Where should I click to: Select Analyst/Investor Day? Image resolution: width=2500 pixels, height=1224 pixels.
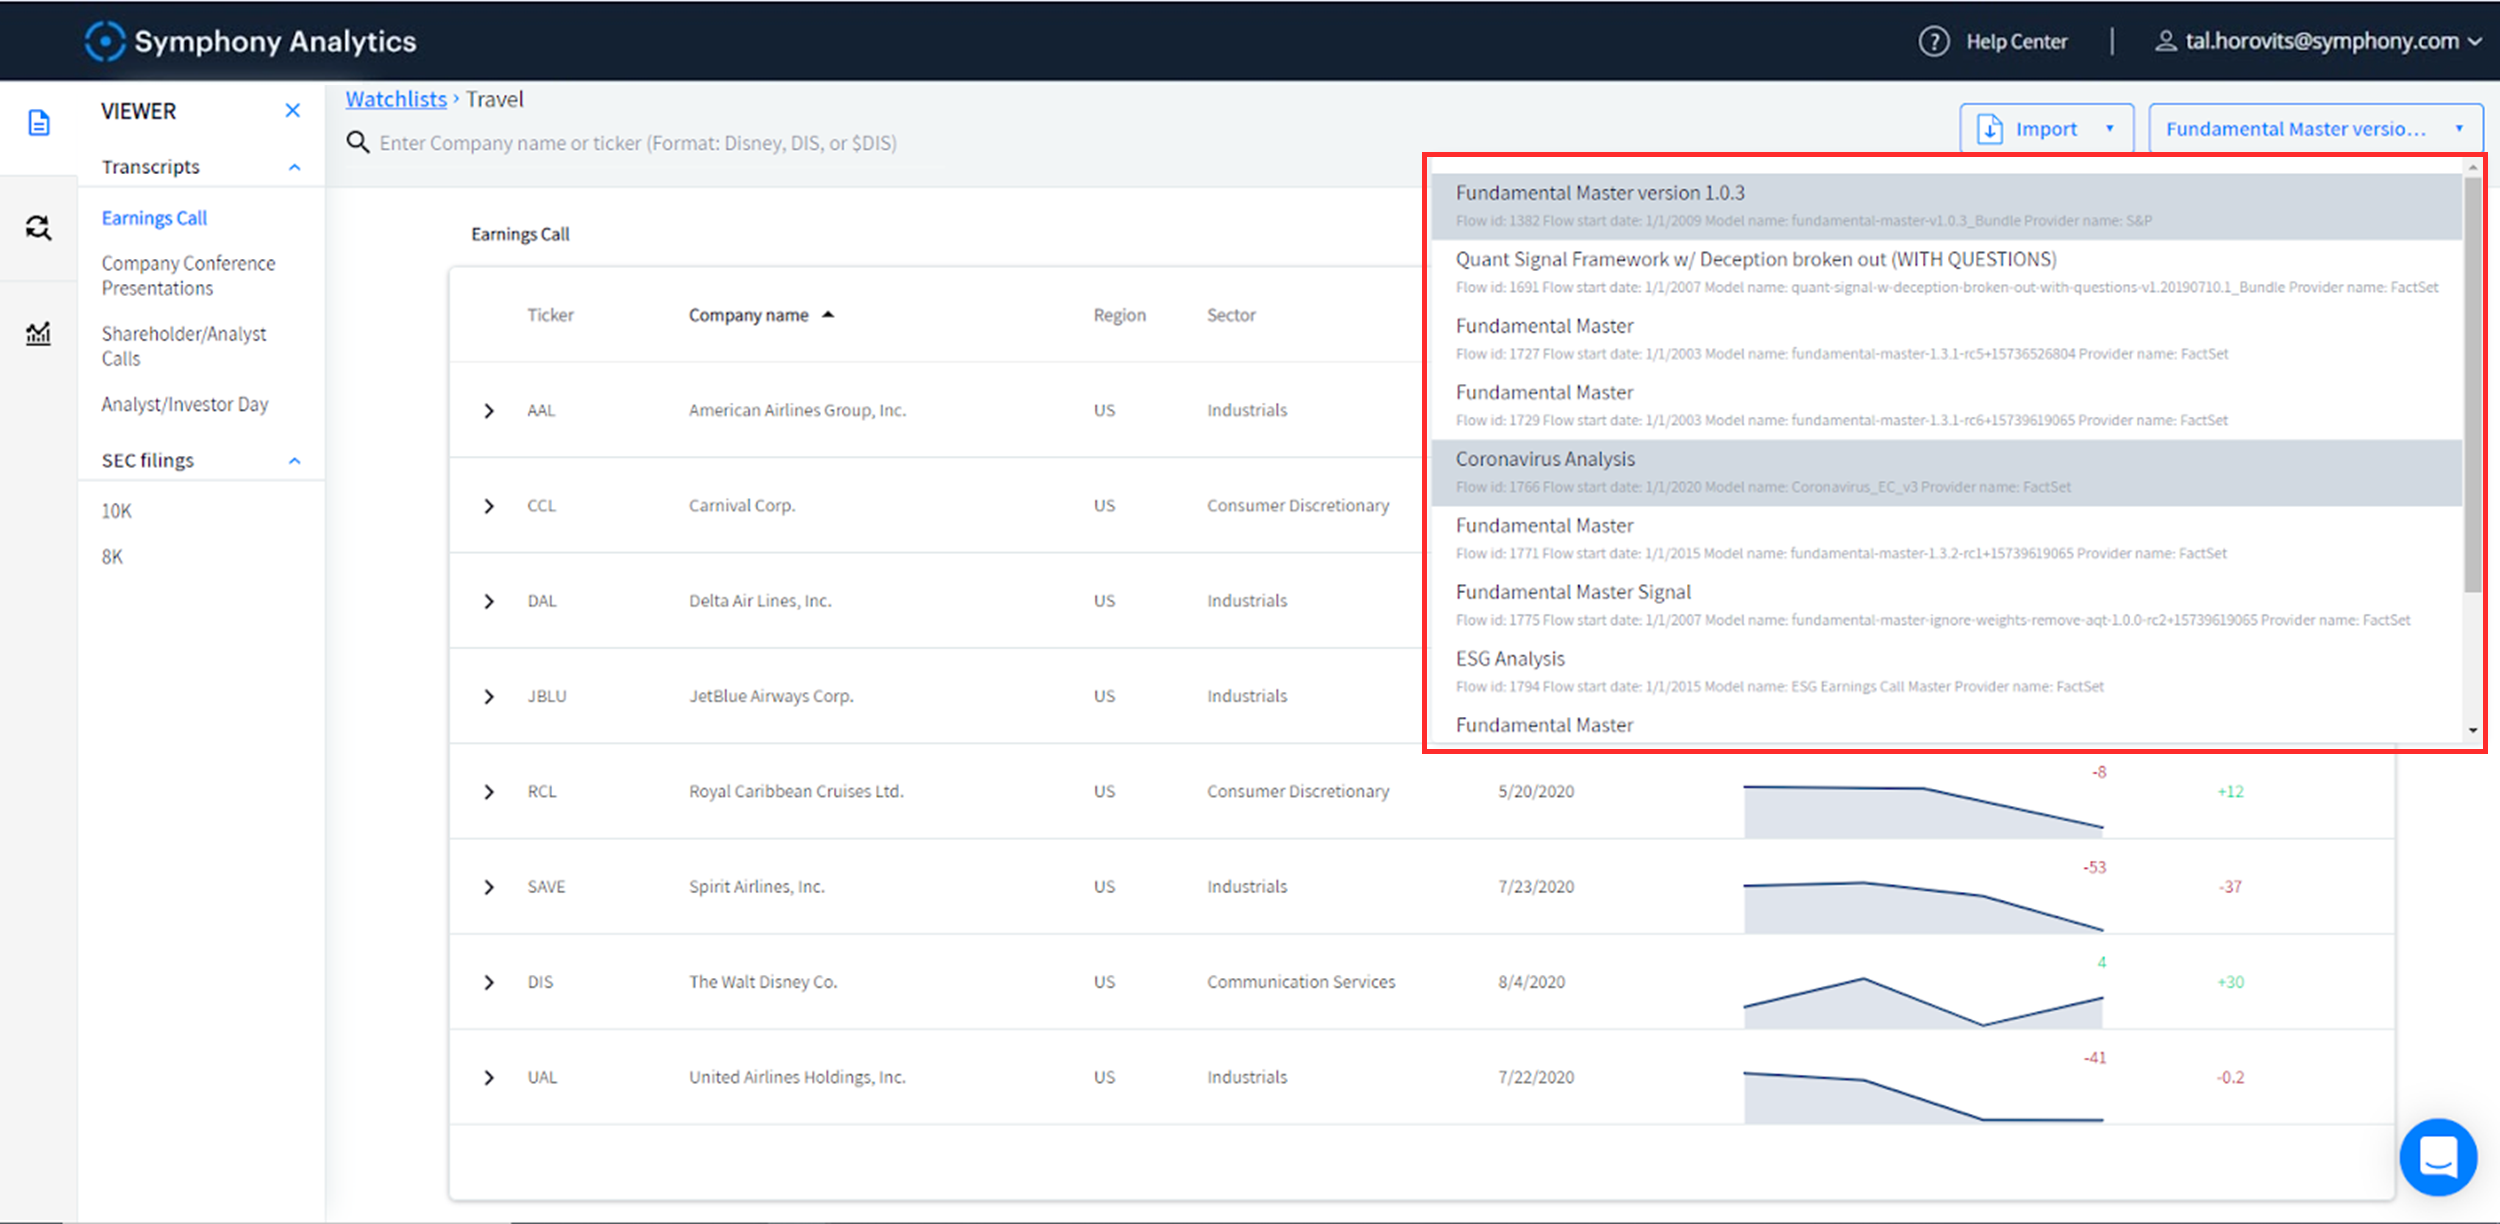coord(185,404)
